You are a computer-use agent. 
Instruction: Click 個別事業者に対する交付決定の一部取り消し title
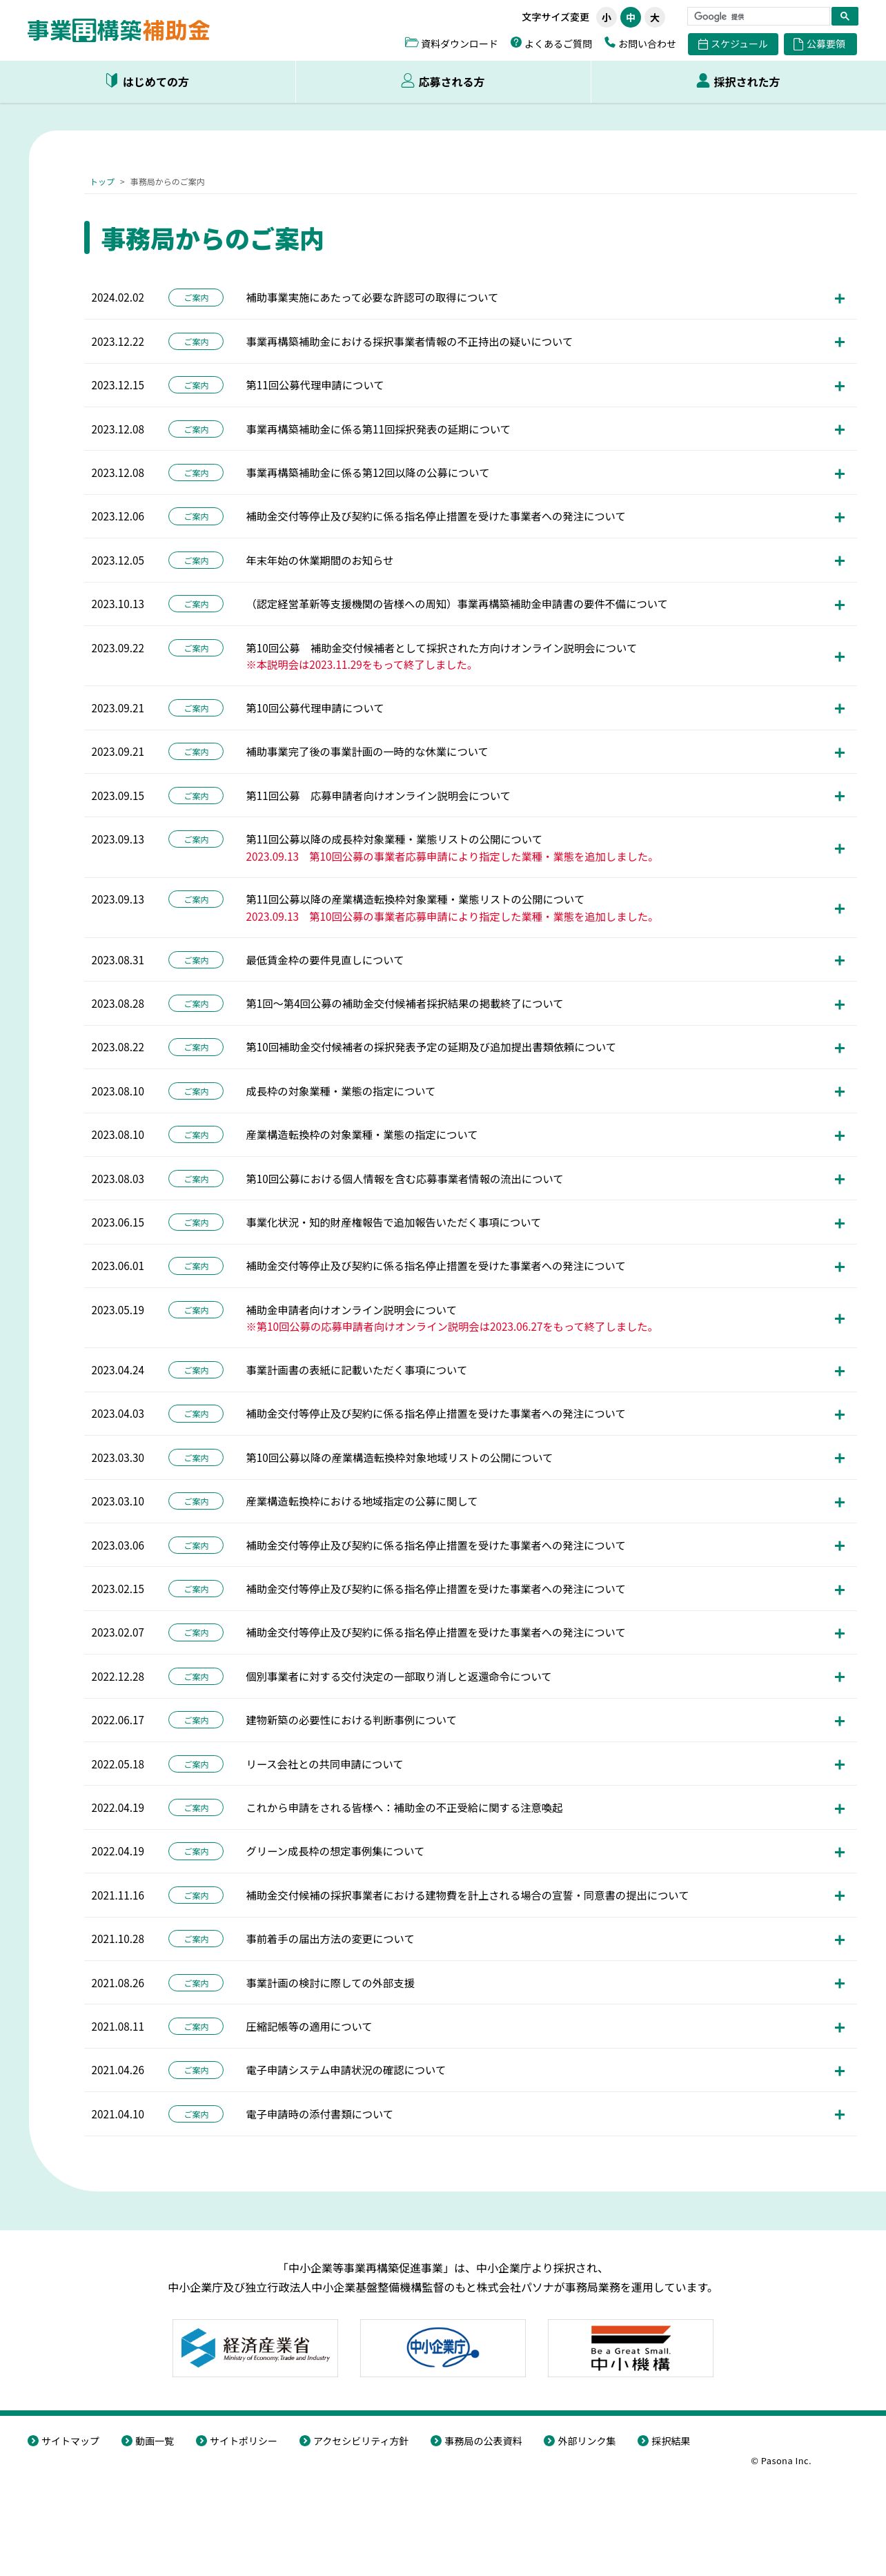click(x=398, y=1677)
